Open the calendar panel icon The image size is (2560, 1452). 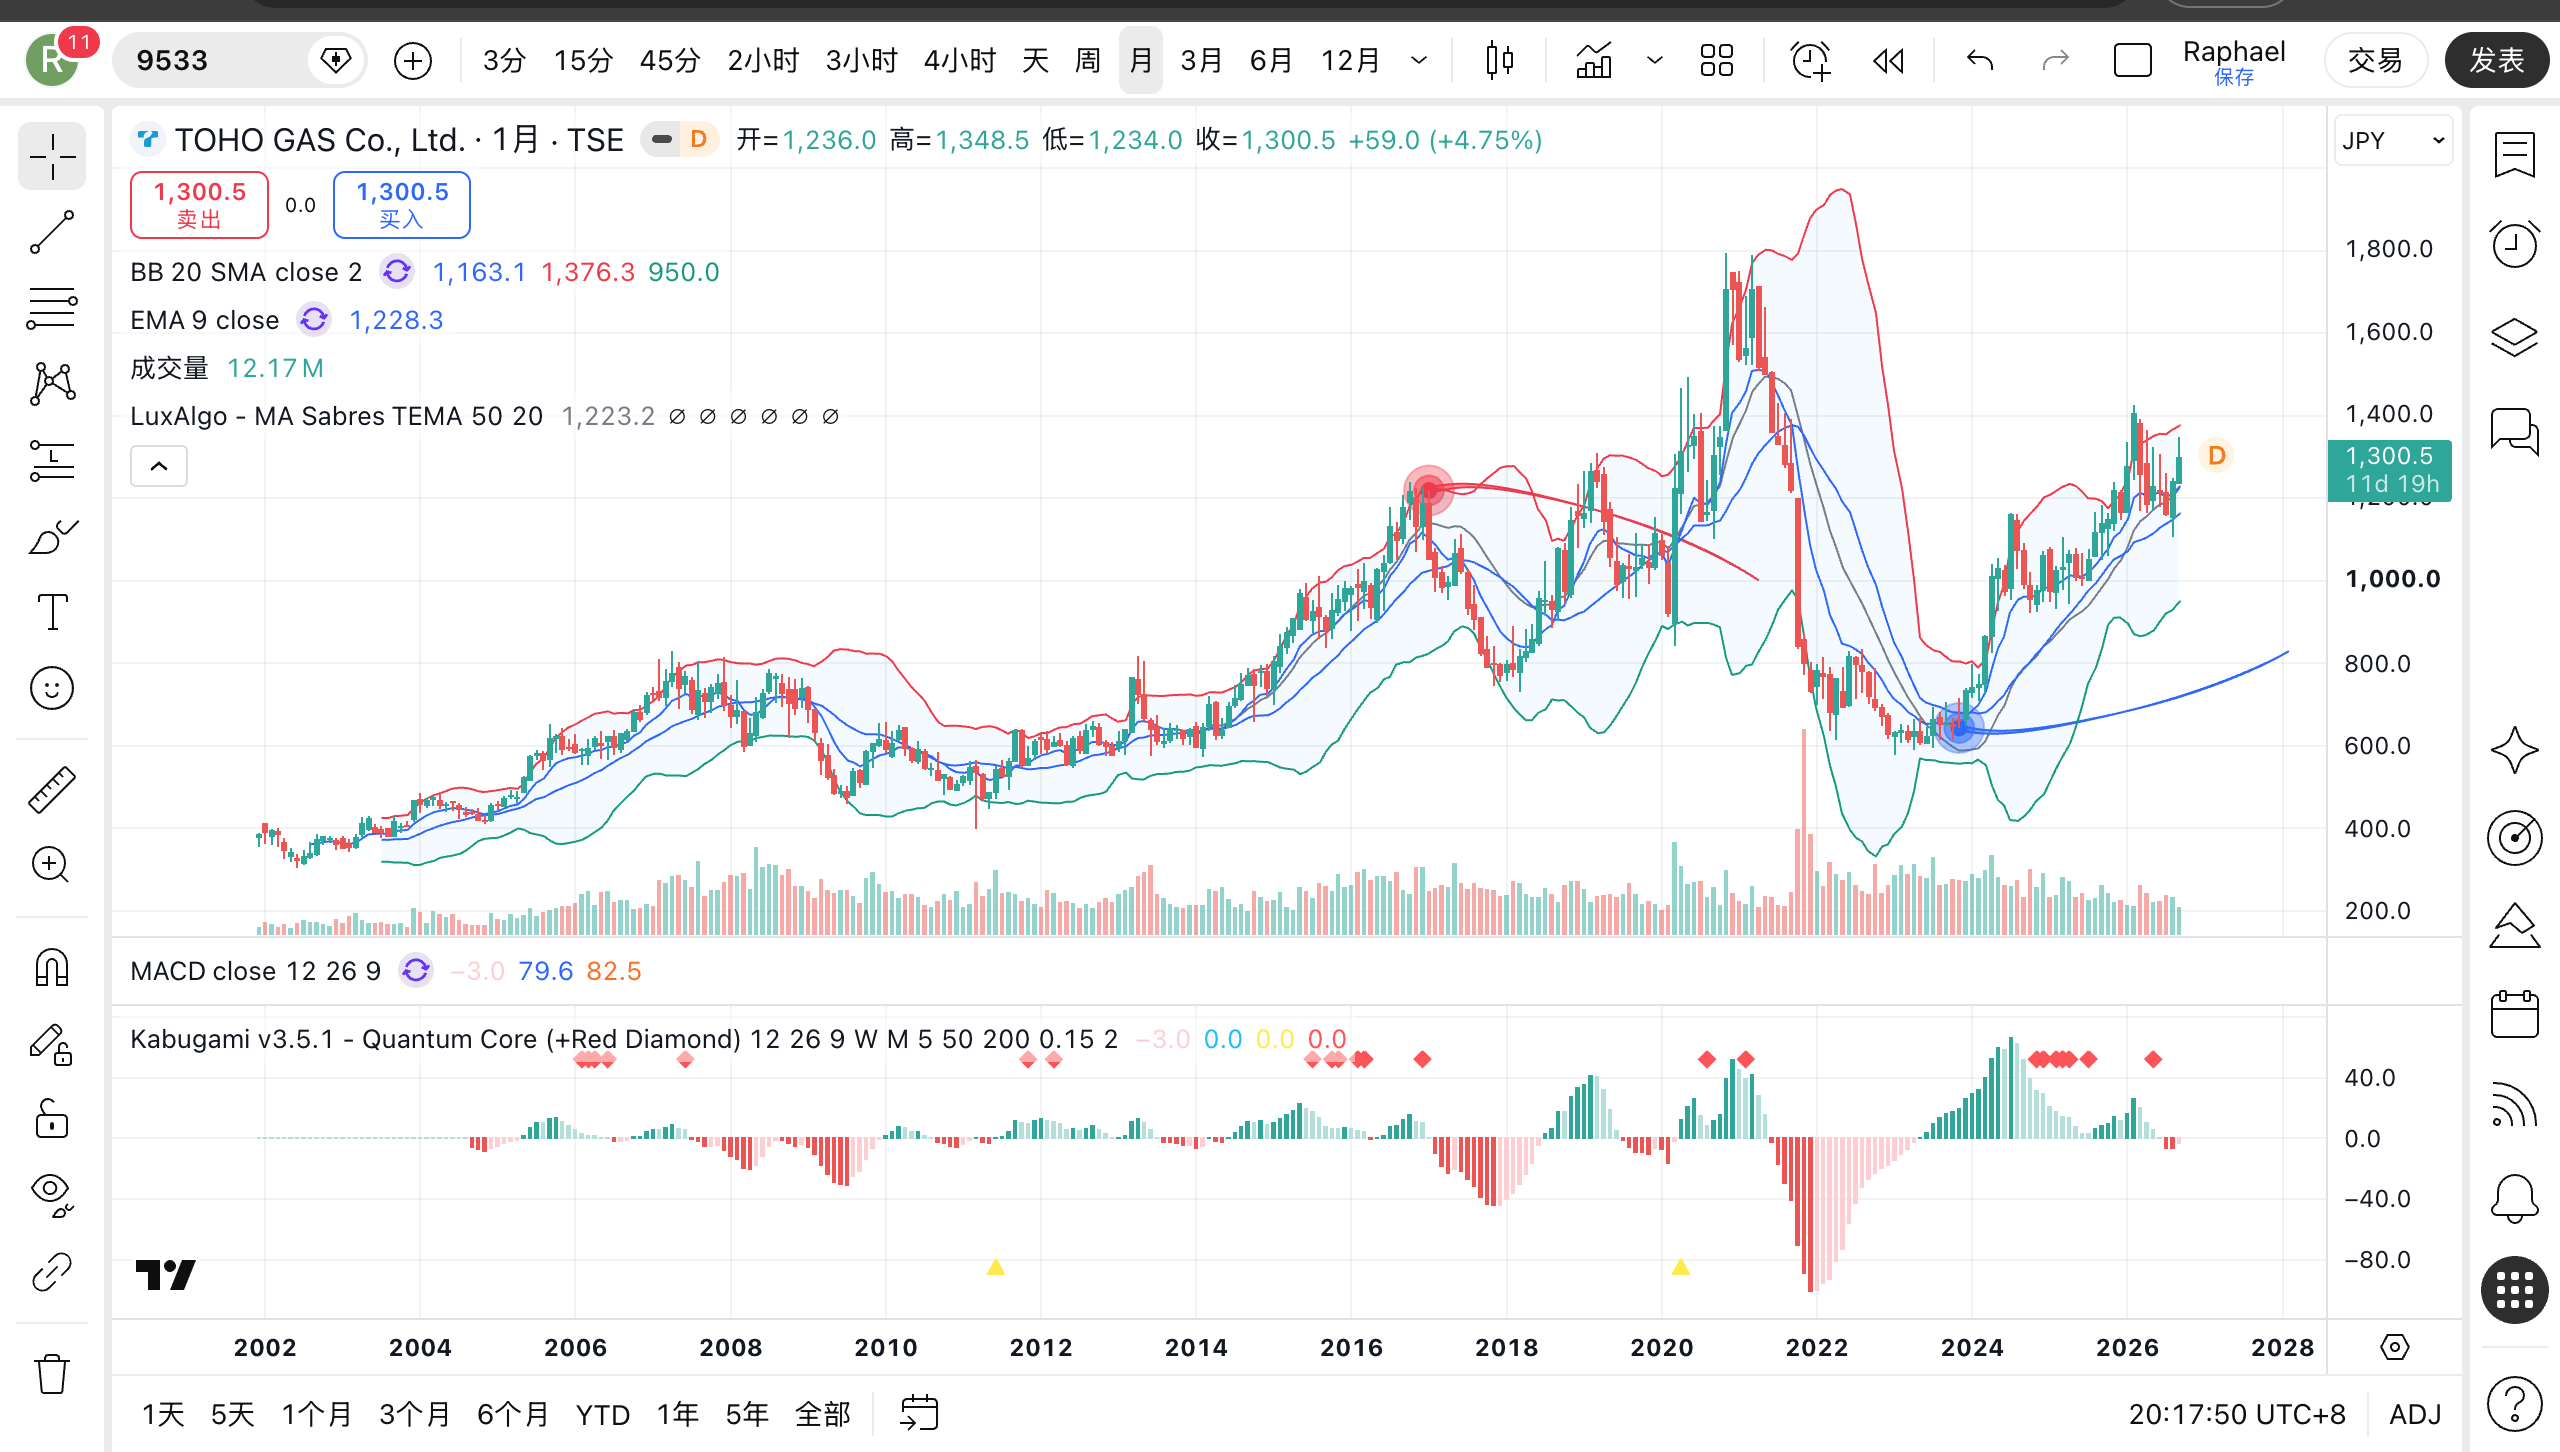(x=2514, y=1015)
